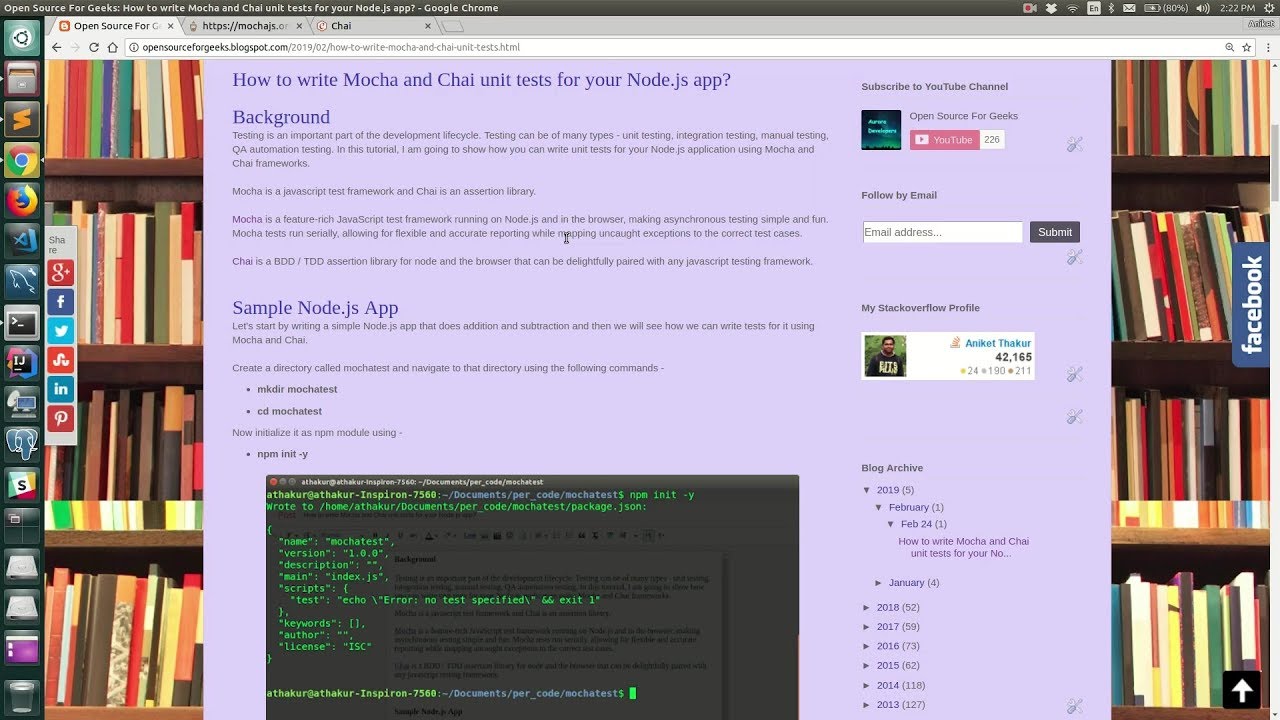
Task: Share post on Google Plus
Action: point(61,272)
